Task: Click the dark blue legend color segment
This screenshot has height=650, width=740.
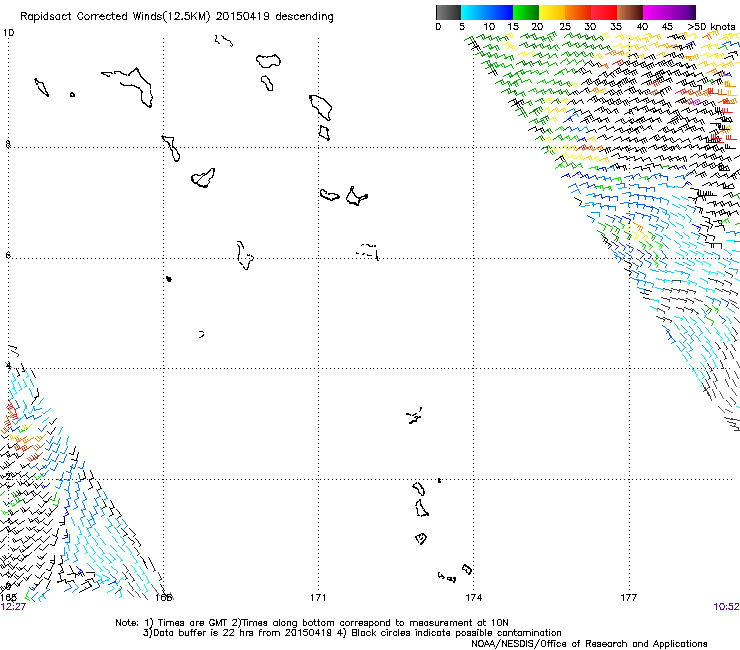Action: pos(500,12)
